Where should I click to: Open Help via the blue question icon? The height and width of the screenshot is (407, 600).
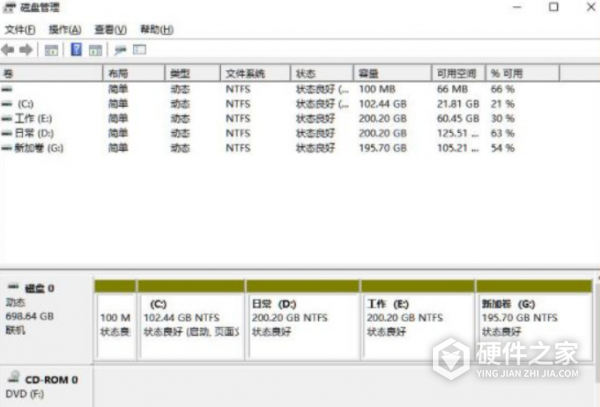point(76,49)
